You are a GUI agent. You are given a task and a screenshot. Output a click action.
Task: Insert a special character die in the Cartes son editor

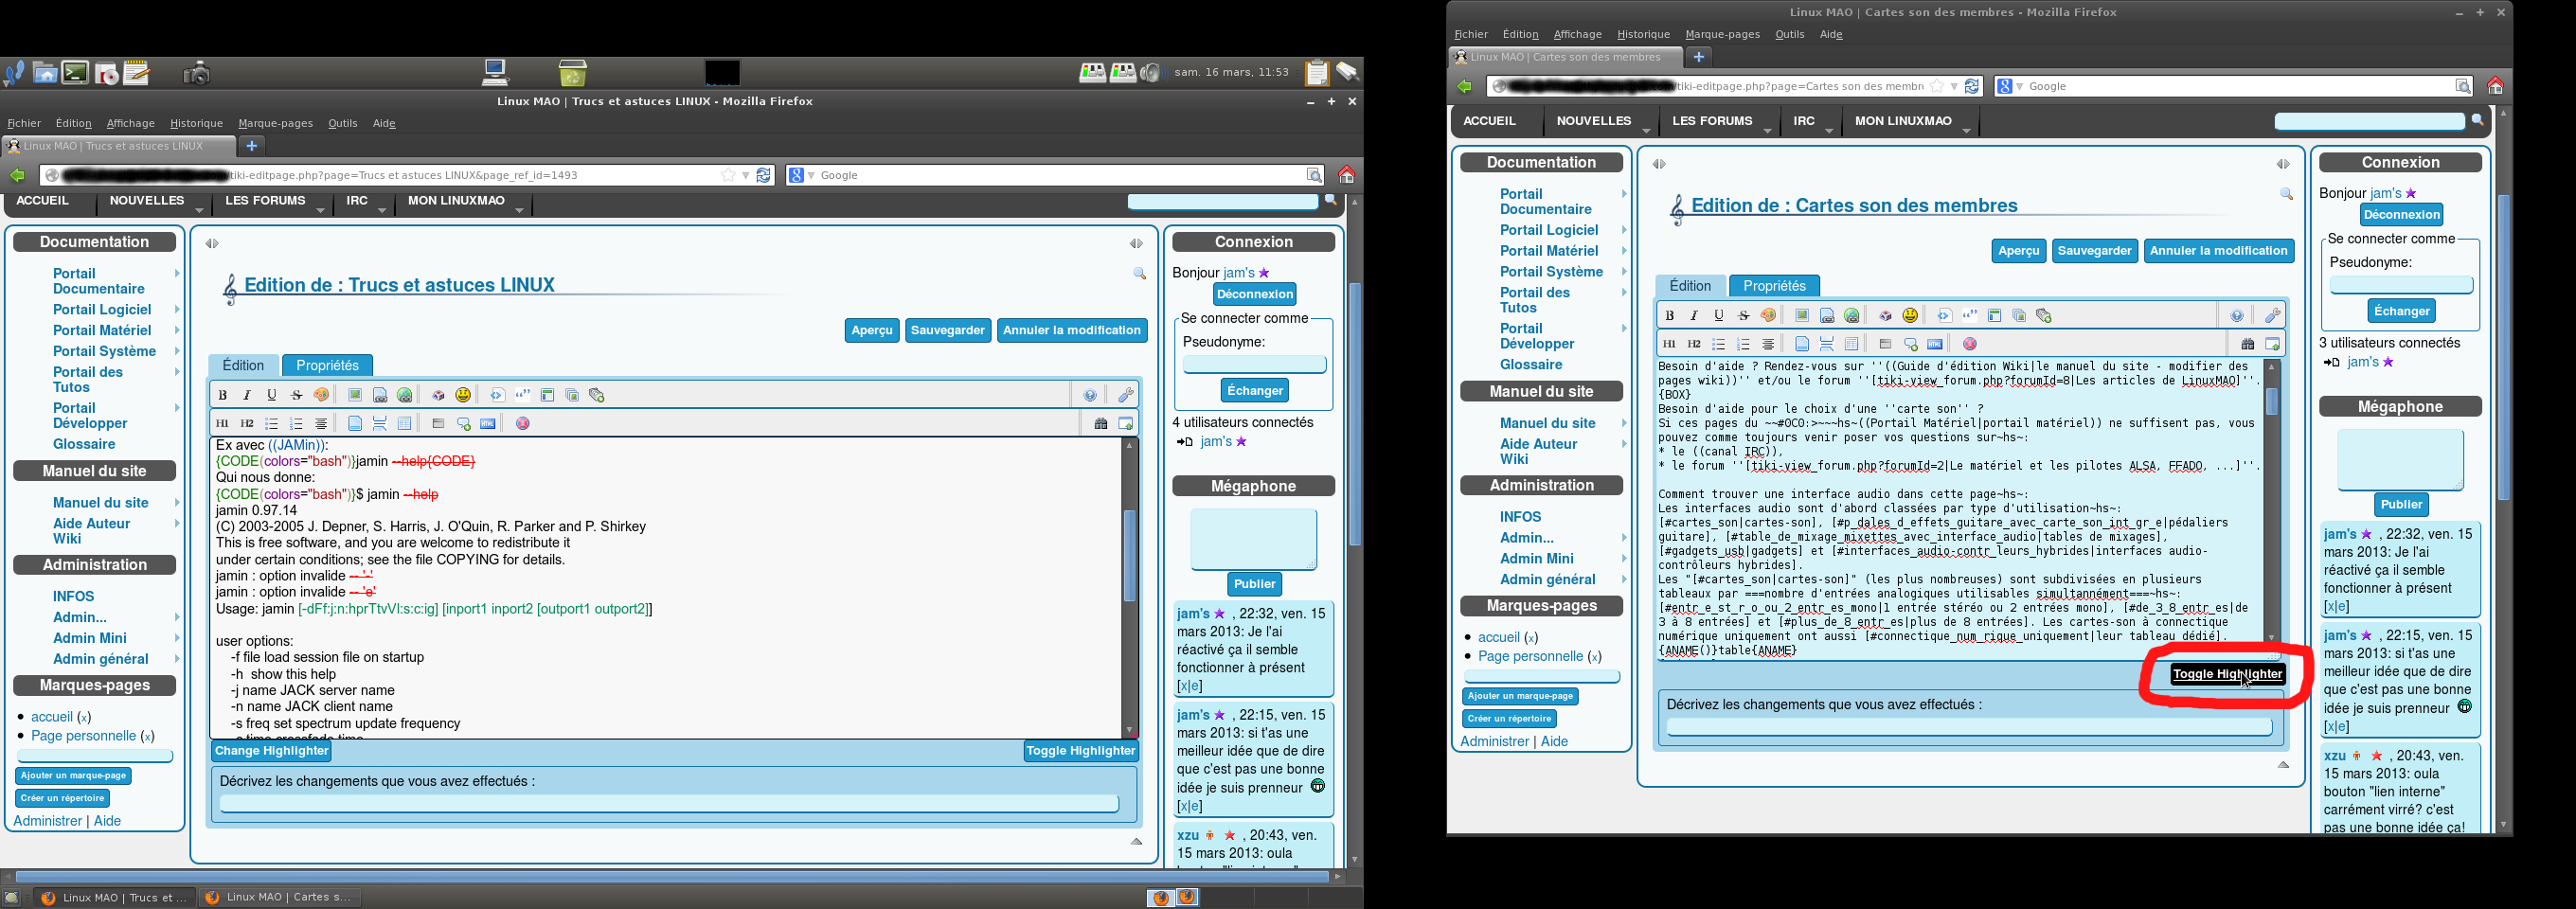click(1885, 316)
